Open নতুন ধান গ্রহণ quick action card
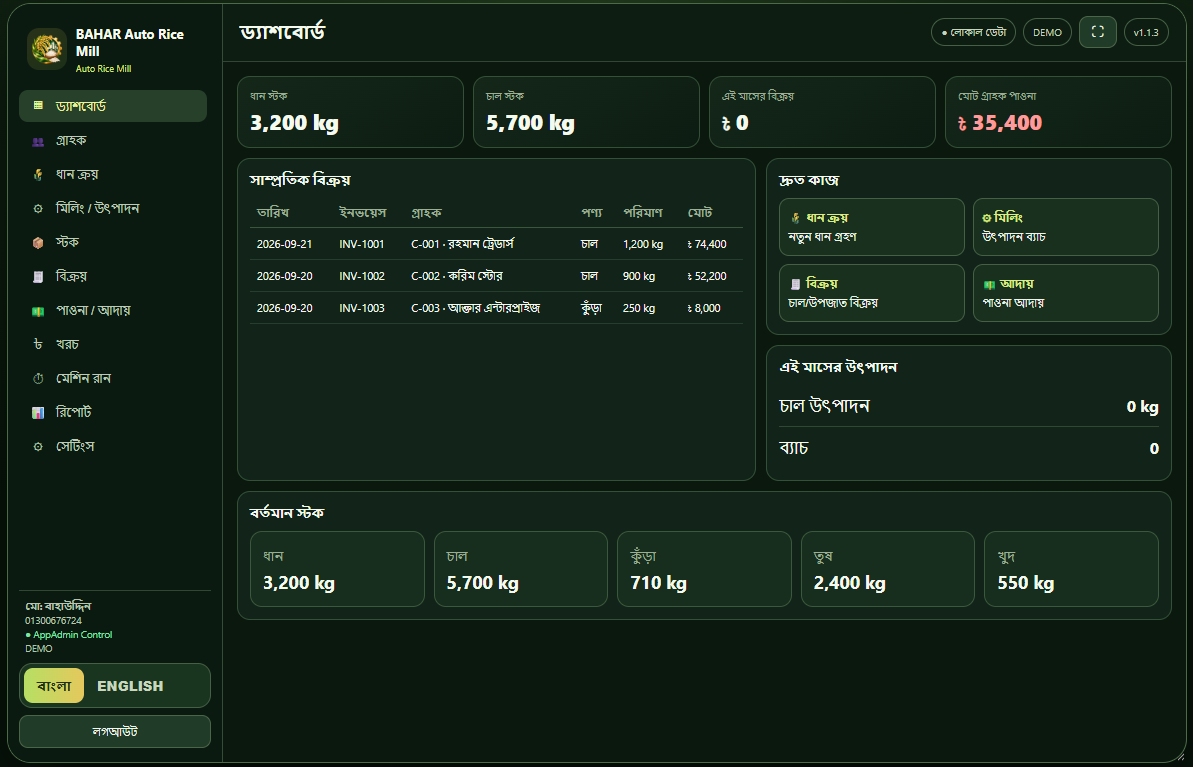The height and width of the screenshot is (767, 1193). pos(872,227)
